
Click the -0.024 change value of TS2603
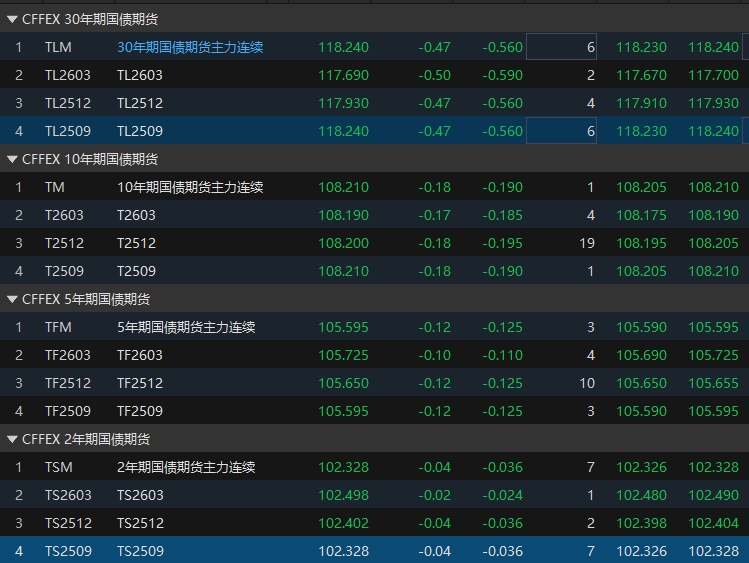[x=503, y=495]
